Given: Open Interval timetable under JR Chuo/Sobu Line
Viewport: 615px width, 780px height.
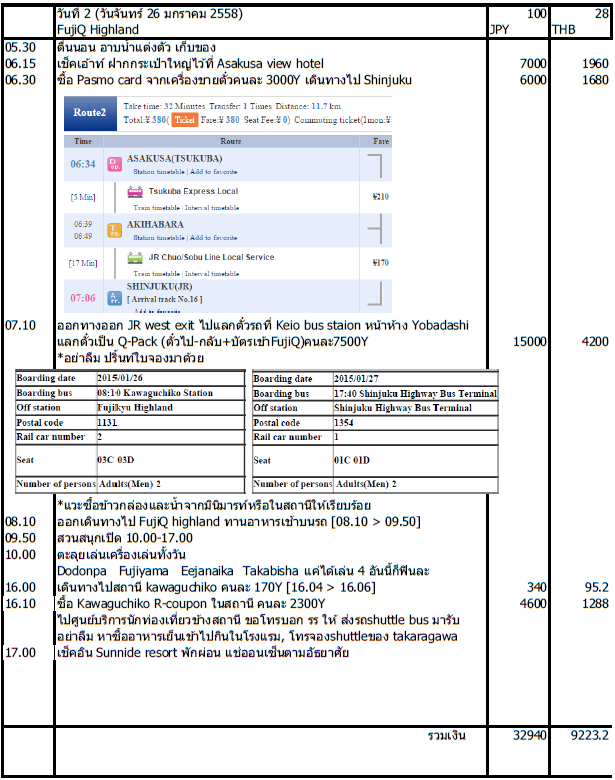Looking at the screenshot, I should [x=212, y=274].
